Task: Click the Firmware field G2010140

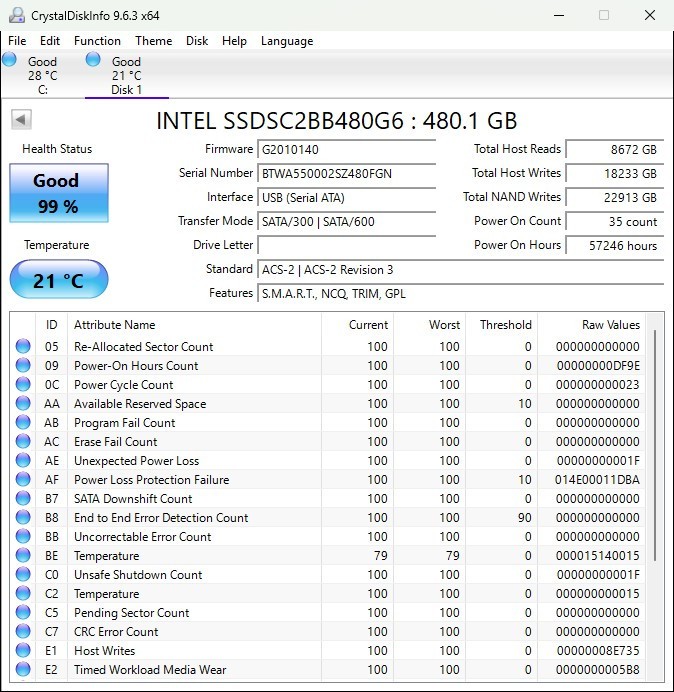Action: click(x=346, y=149)
